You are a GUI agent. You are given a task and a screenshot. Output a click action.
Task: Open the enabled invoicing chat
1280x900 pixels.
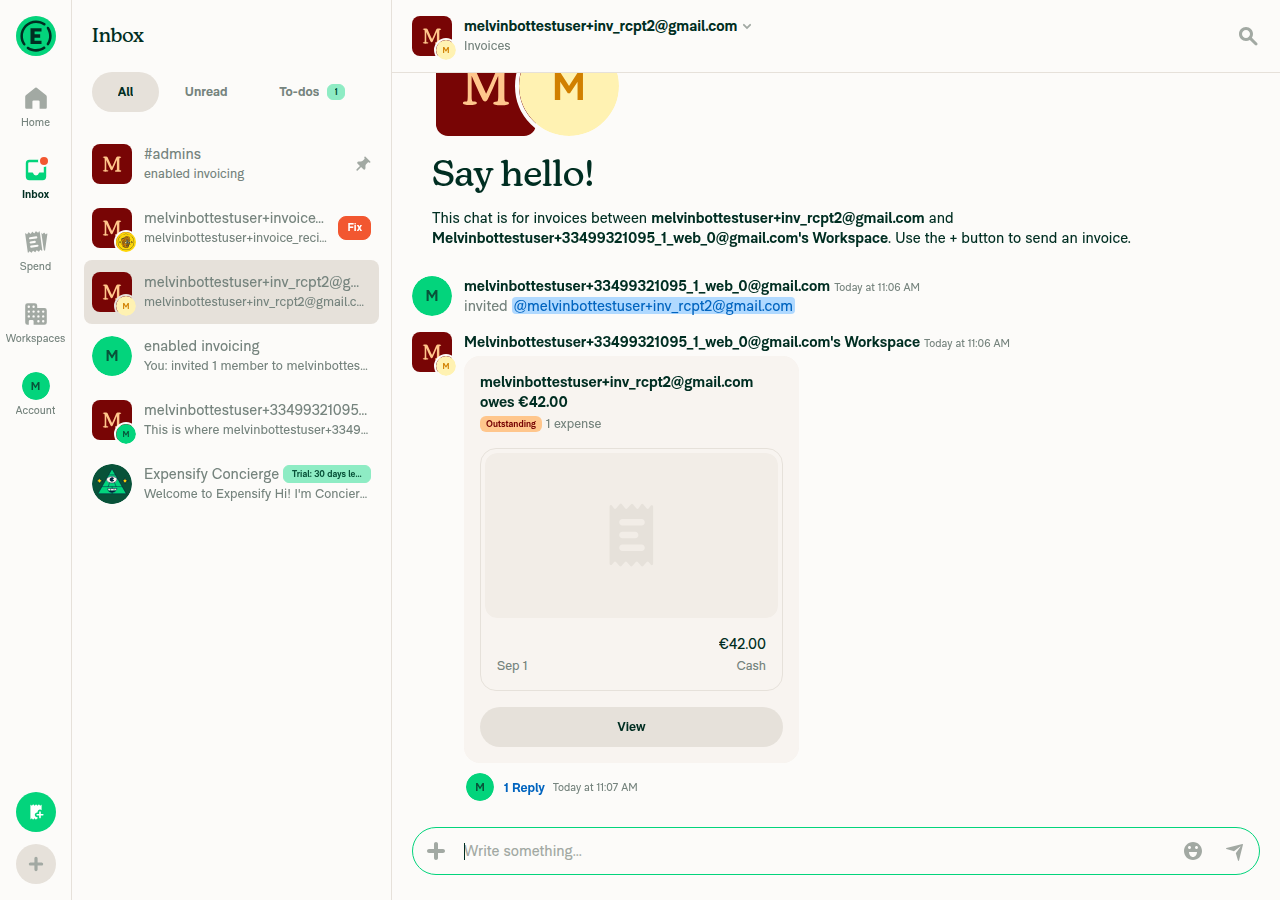(231, 356)
